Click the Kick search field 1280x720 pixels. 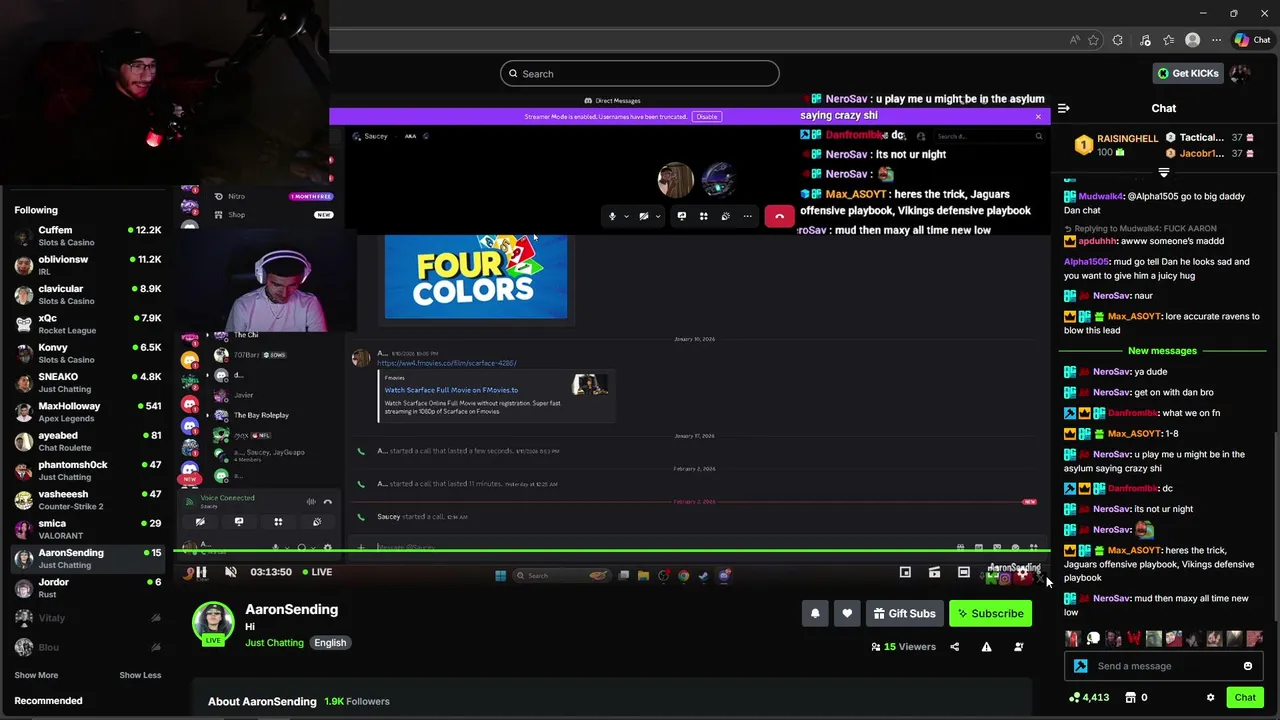(640, 73)
